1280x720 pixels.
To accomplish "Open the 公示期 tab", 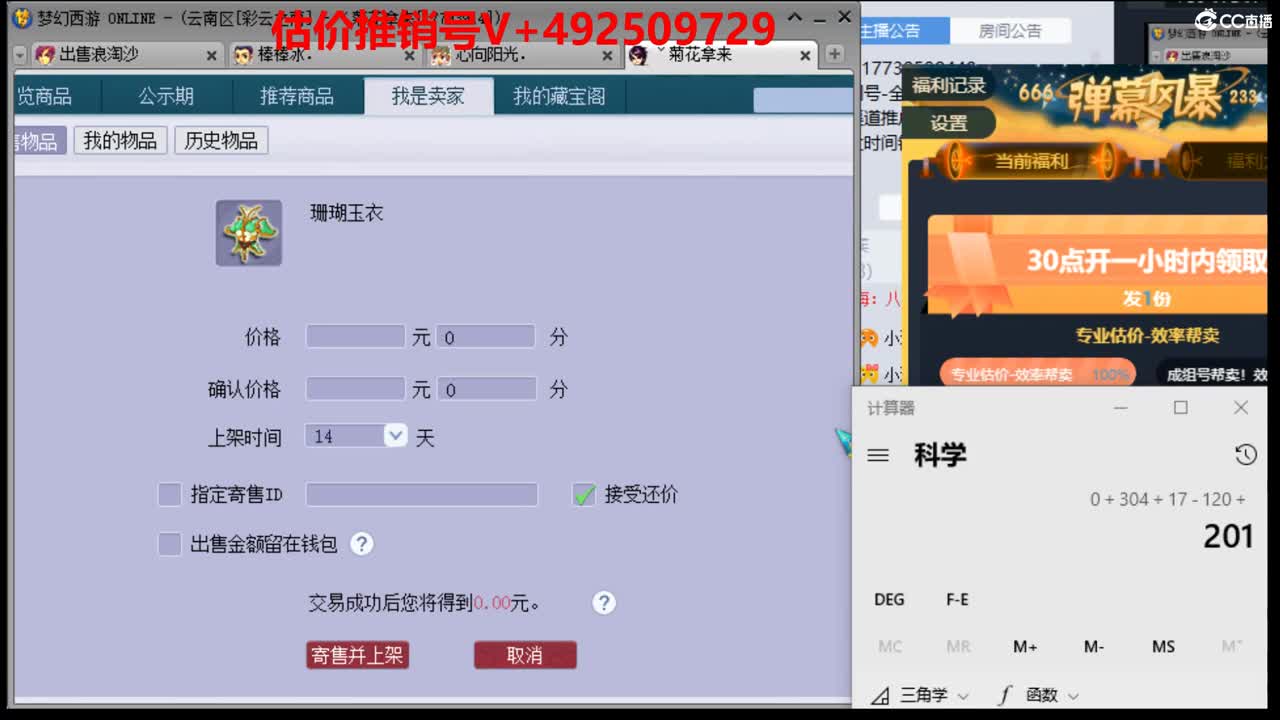I will coord(166,96).
